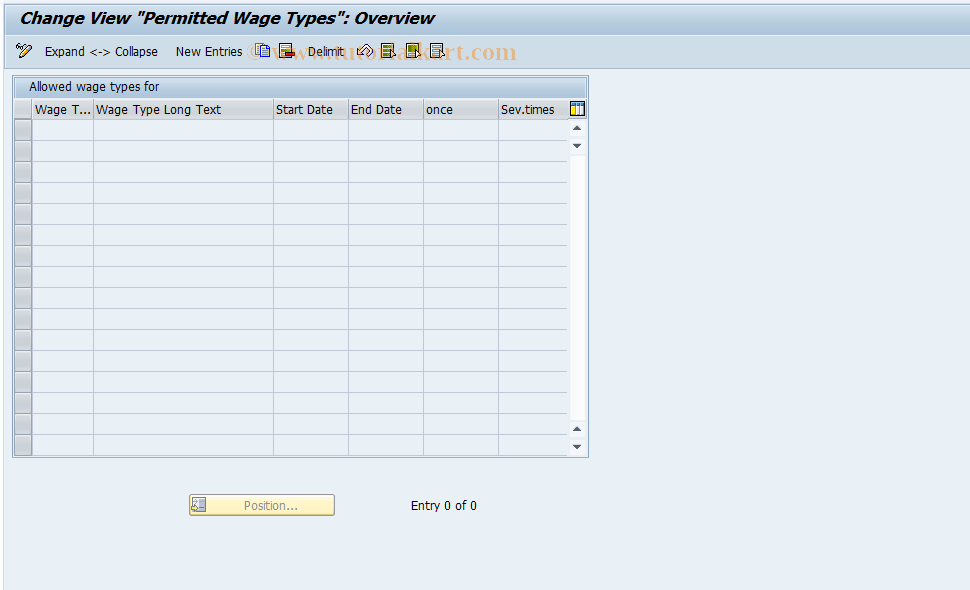Click the once column header

(x=461, y=109)
